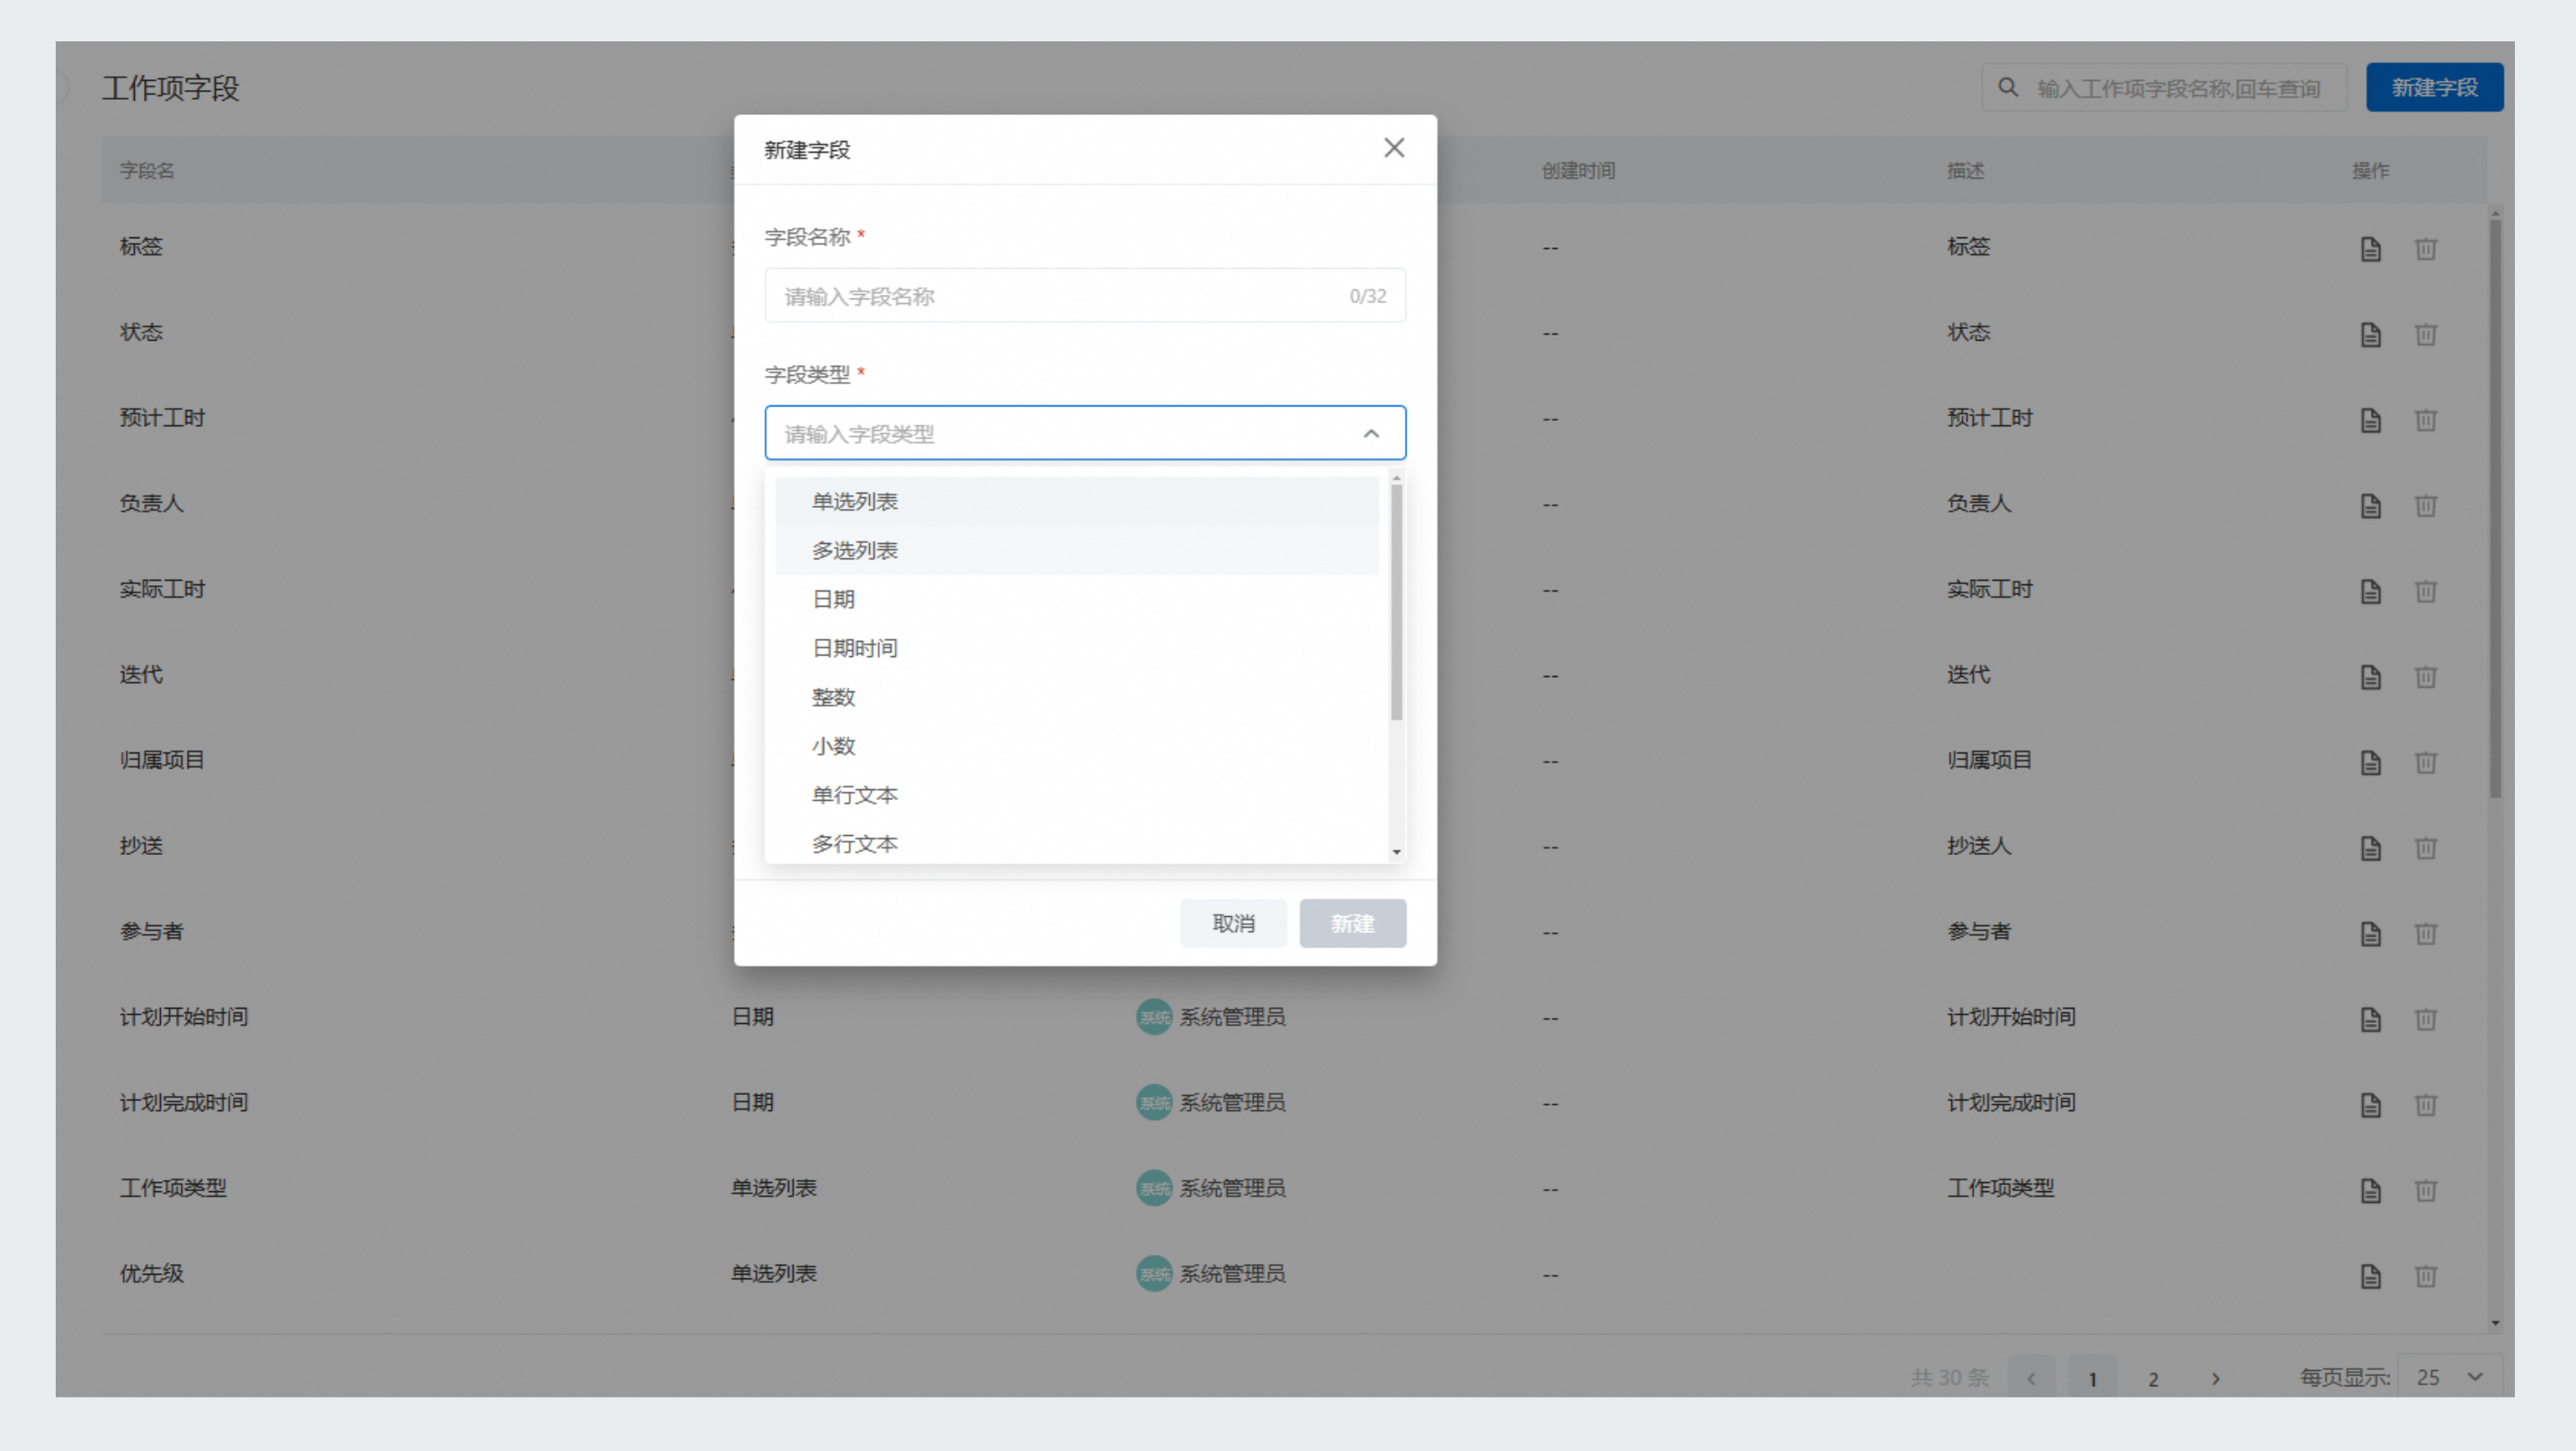2576x1451 pixels.
Task: Pick 小数 as the field type
Action: (x=1077, y=747)
